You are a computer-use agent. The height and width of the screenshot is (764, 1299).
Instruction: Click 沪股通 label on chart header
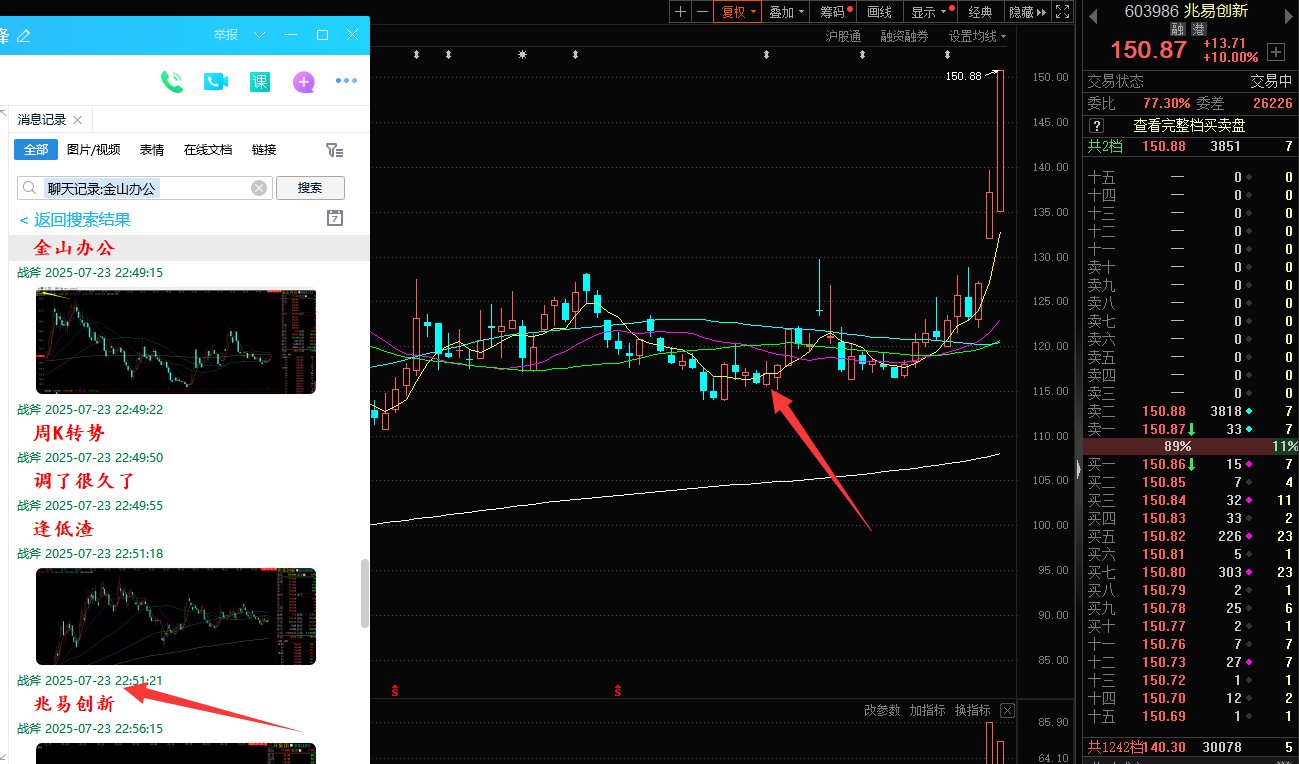pyautogui.click(x=843, y=36)
